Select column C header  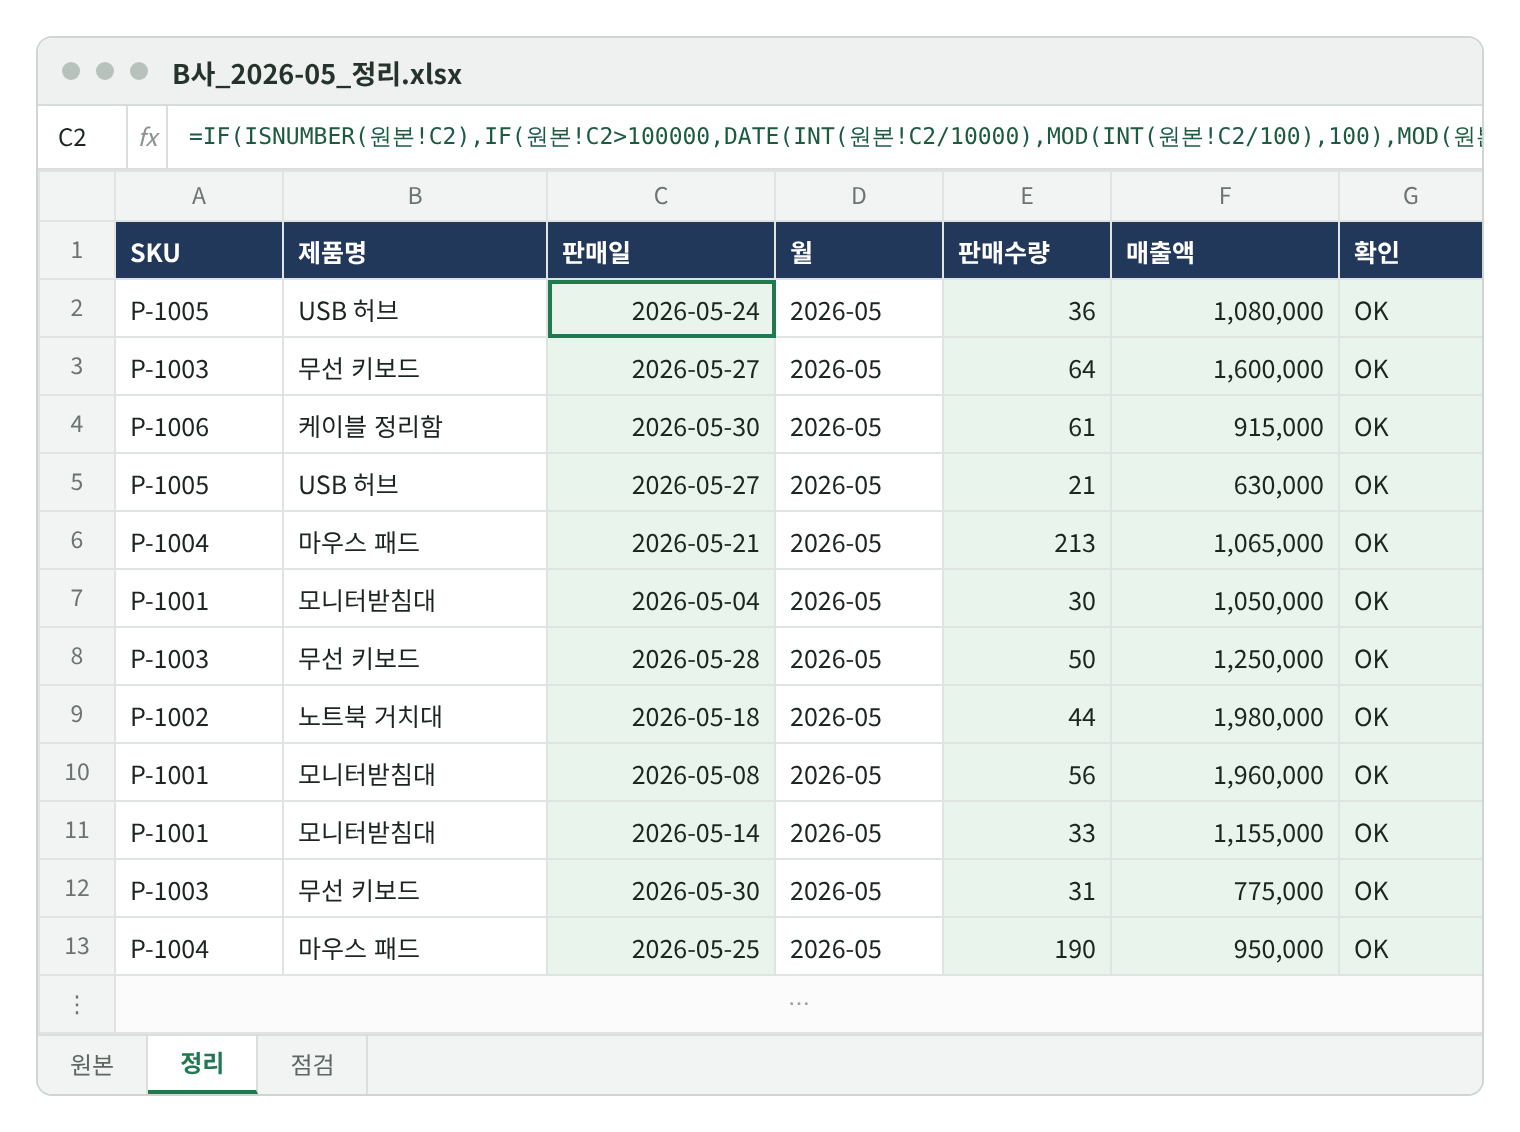click(x=661, y=196)
